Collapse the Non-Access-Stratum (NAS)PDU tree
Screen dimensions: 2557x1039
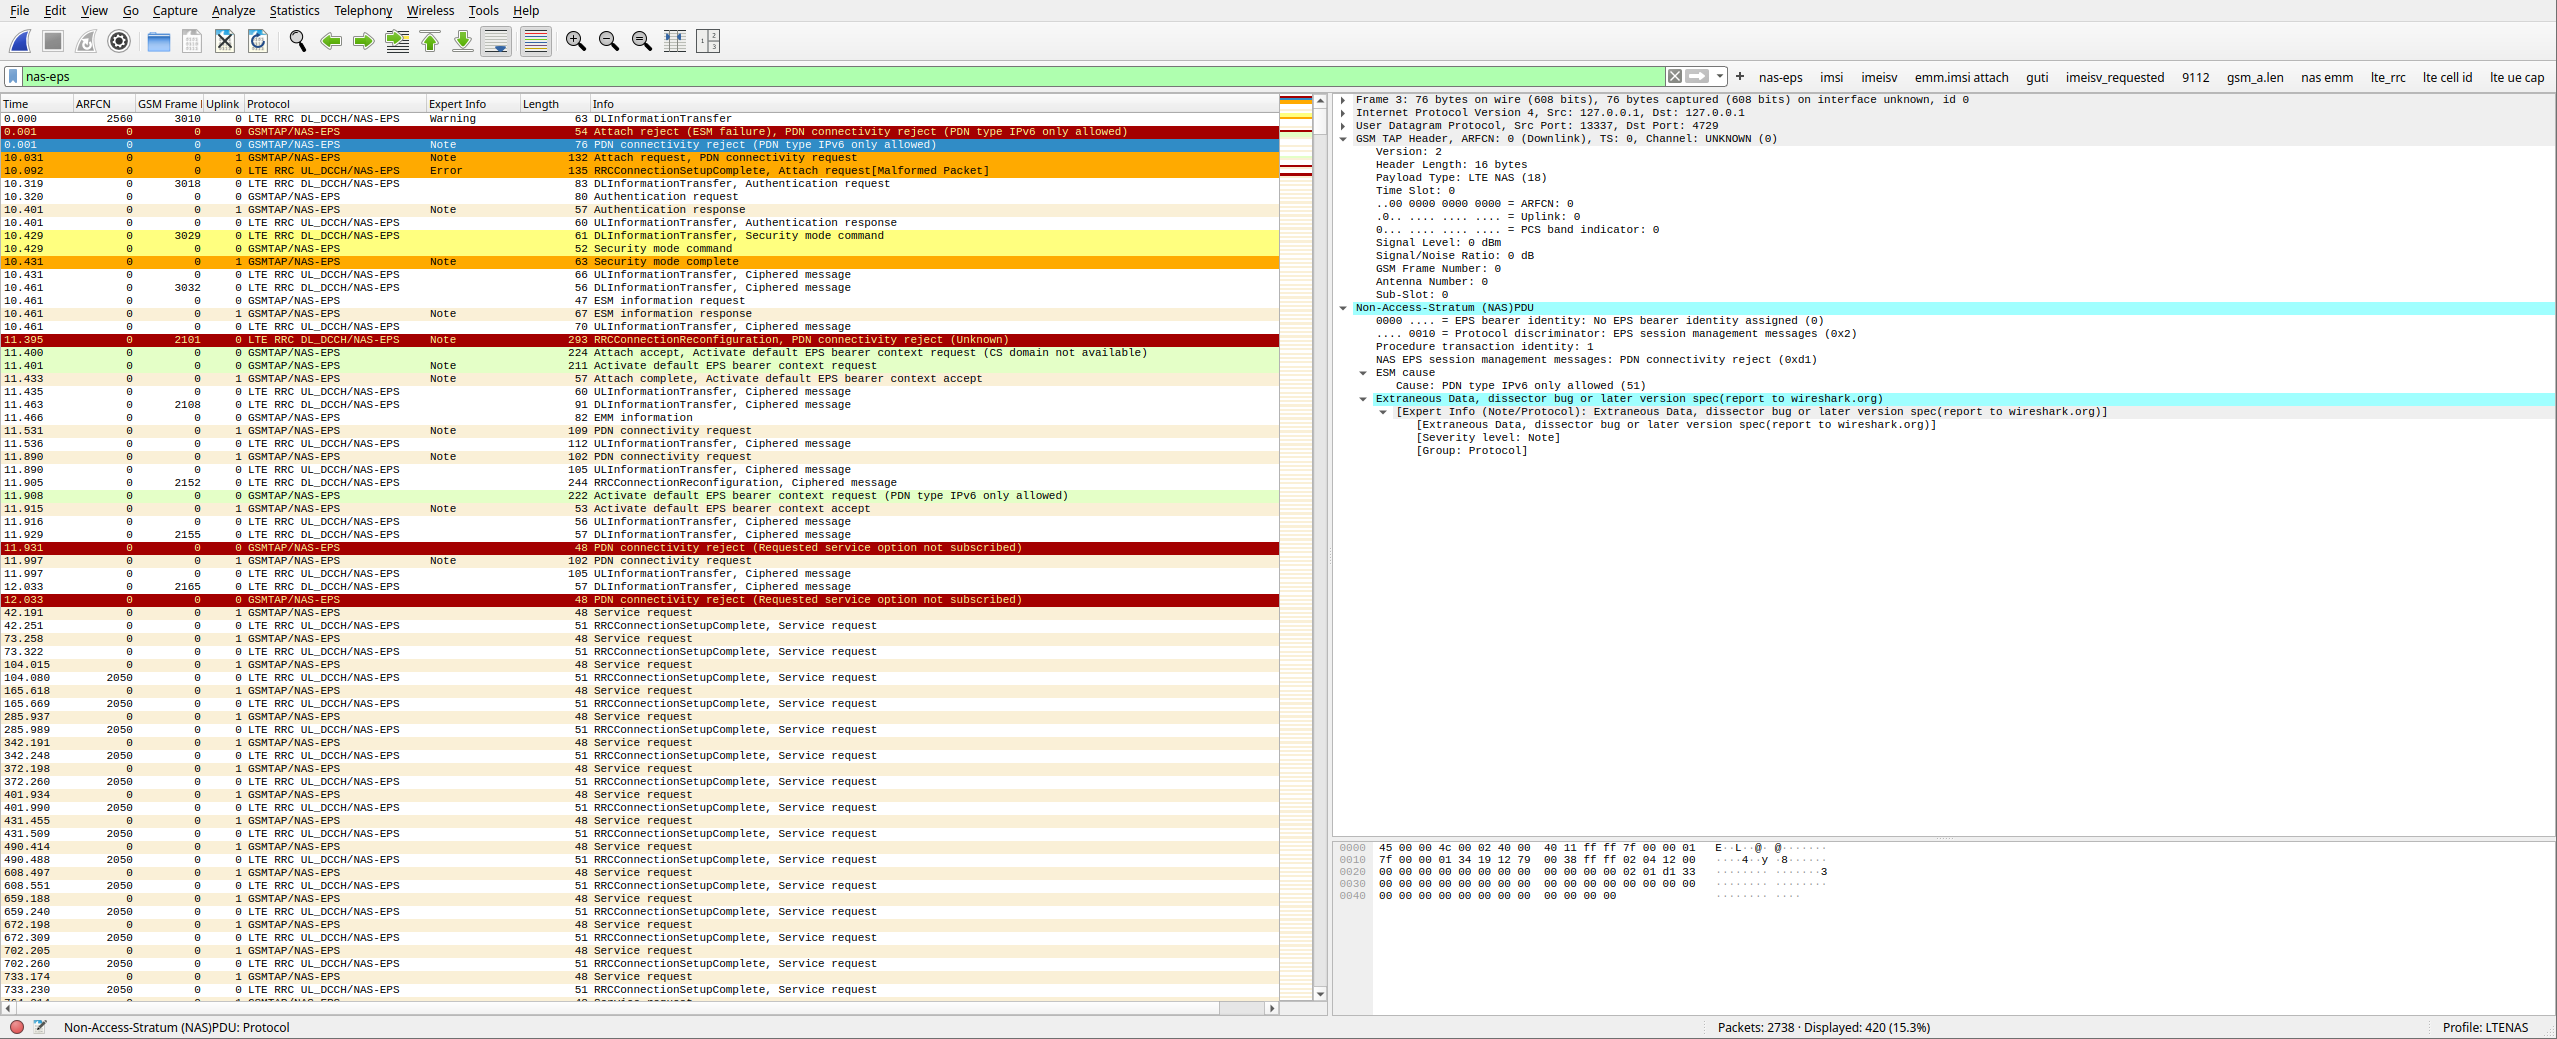pos(1344,307)
